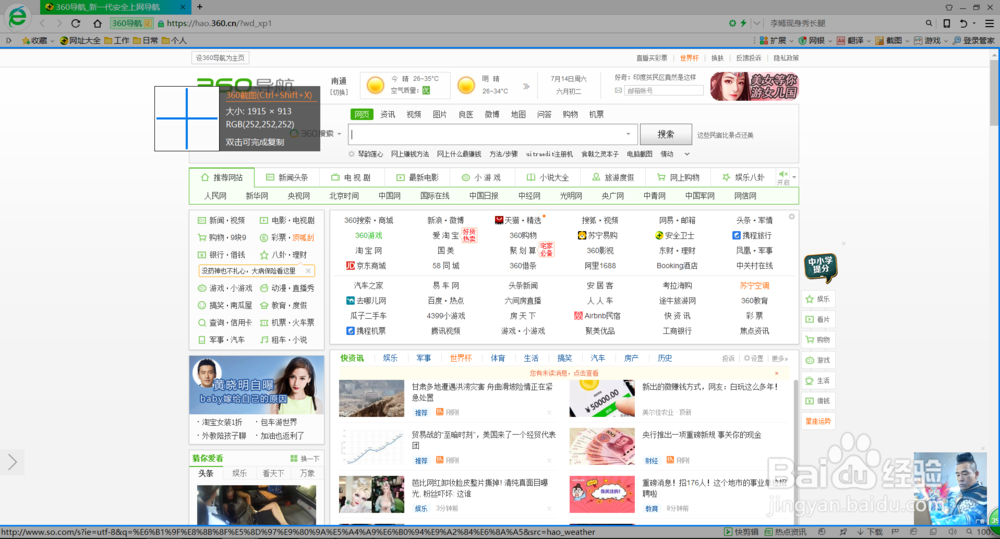
Task: Open the flood news thumbnail image
Action: (372, 399)
